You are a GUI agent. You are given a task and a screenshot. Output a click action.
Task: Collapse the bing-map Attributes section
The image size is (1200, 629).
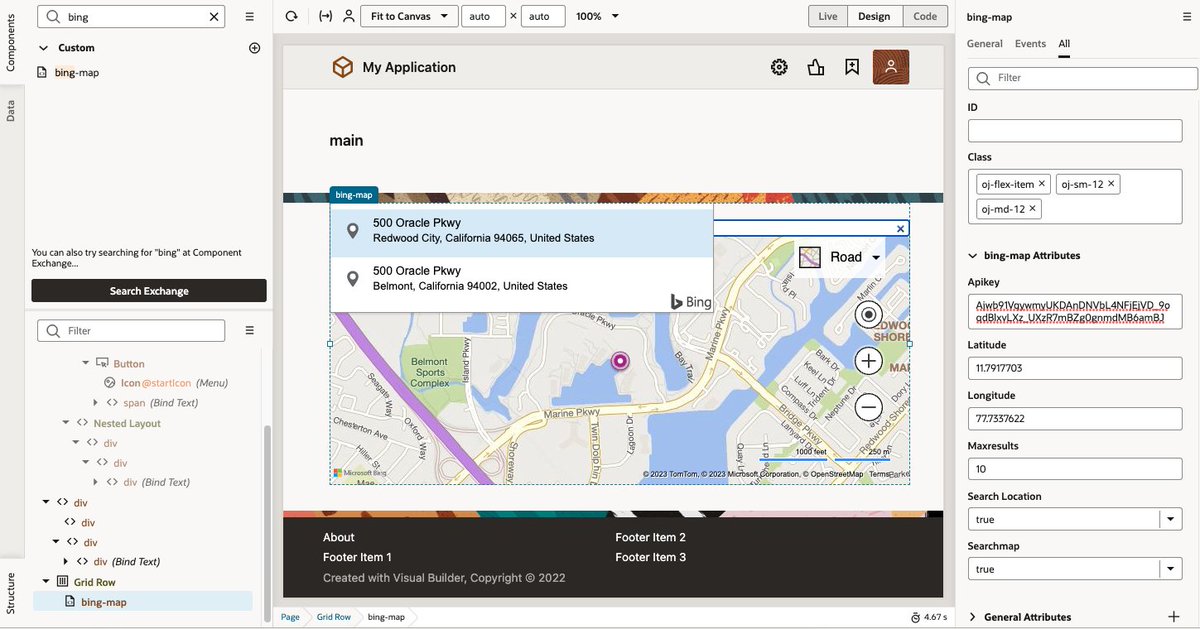point(973,255)
